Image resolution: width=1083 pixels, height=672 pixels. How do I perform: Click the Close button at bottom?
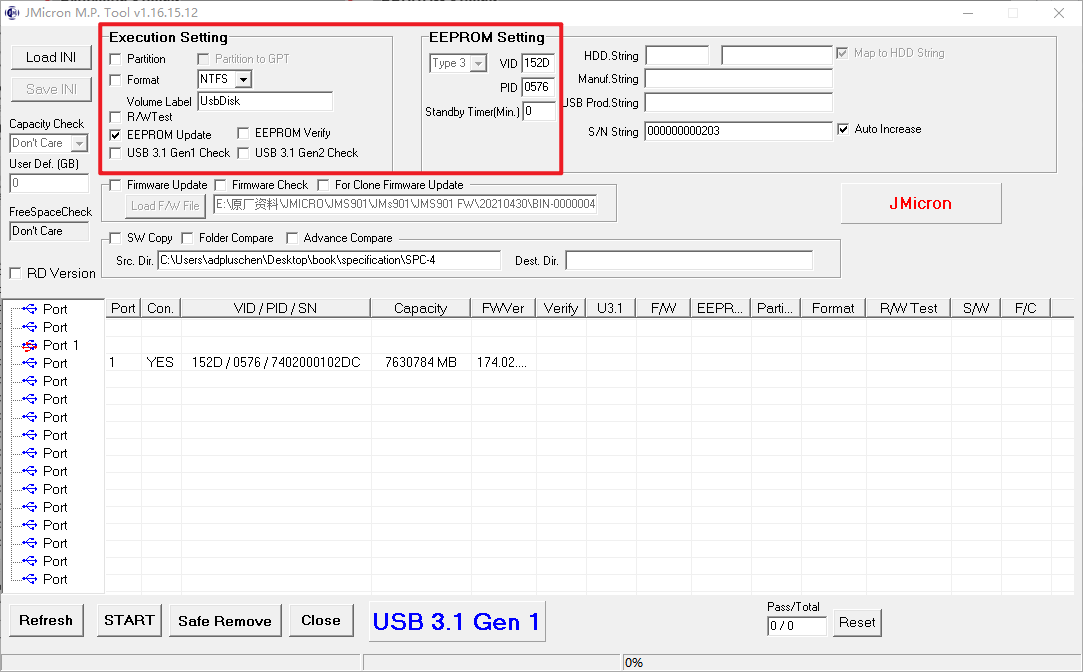321,620
